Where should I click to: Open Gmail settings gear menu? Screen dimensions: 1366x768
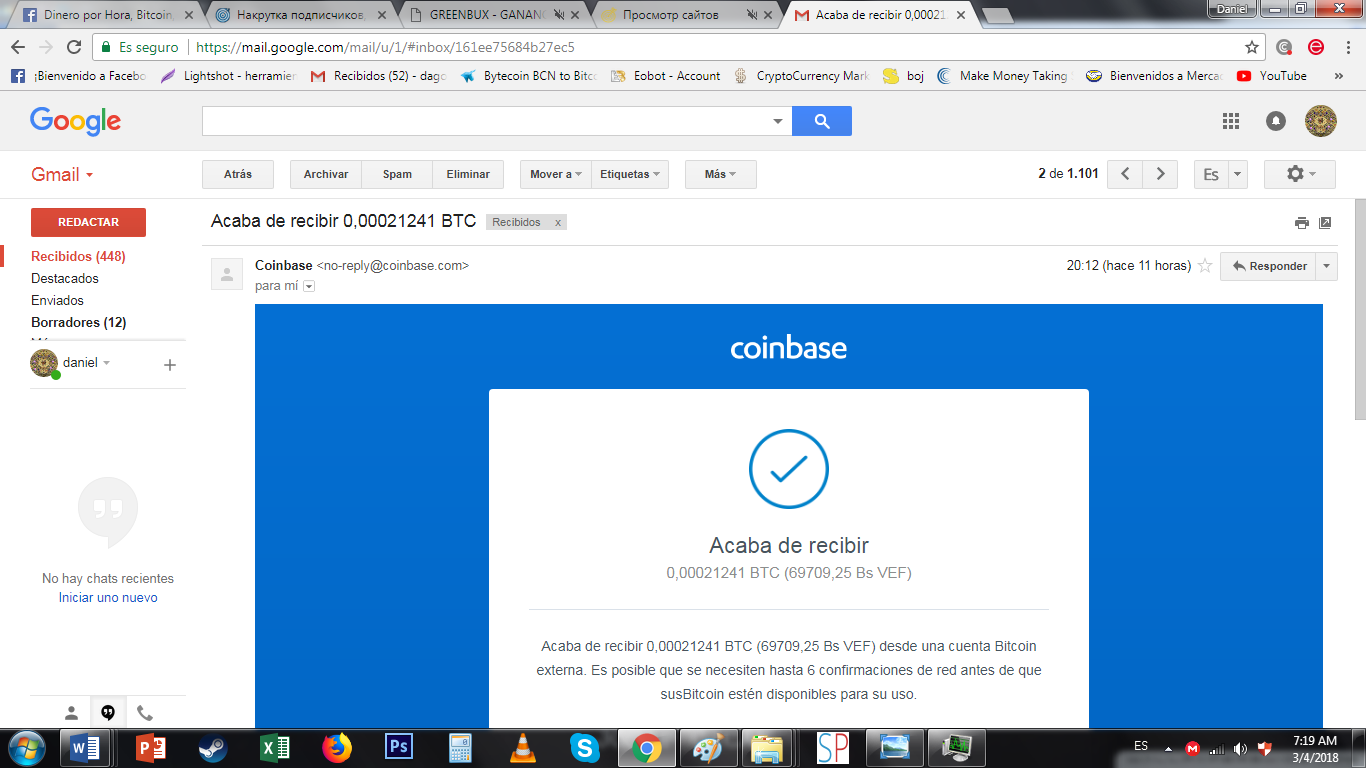[x=1299, y=174]
